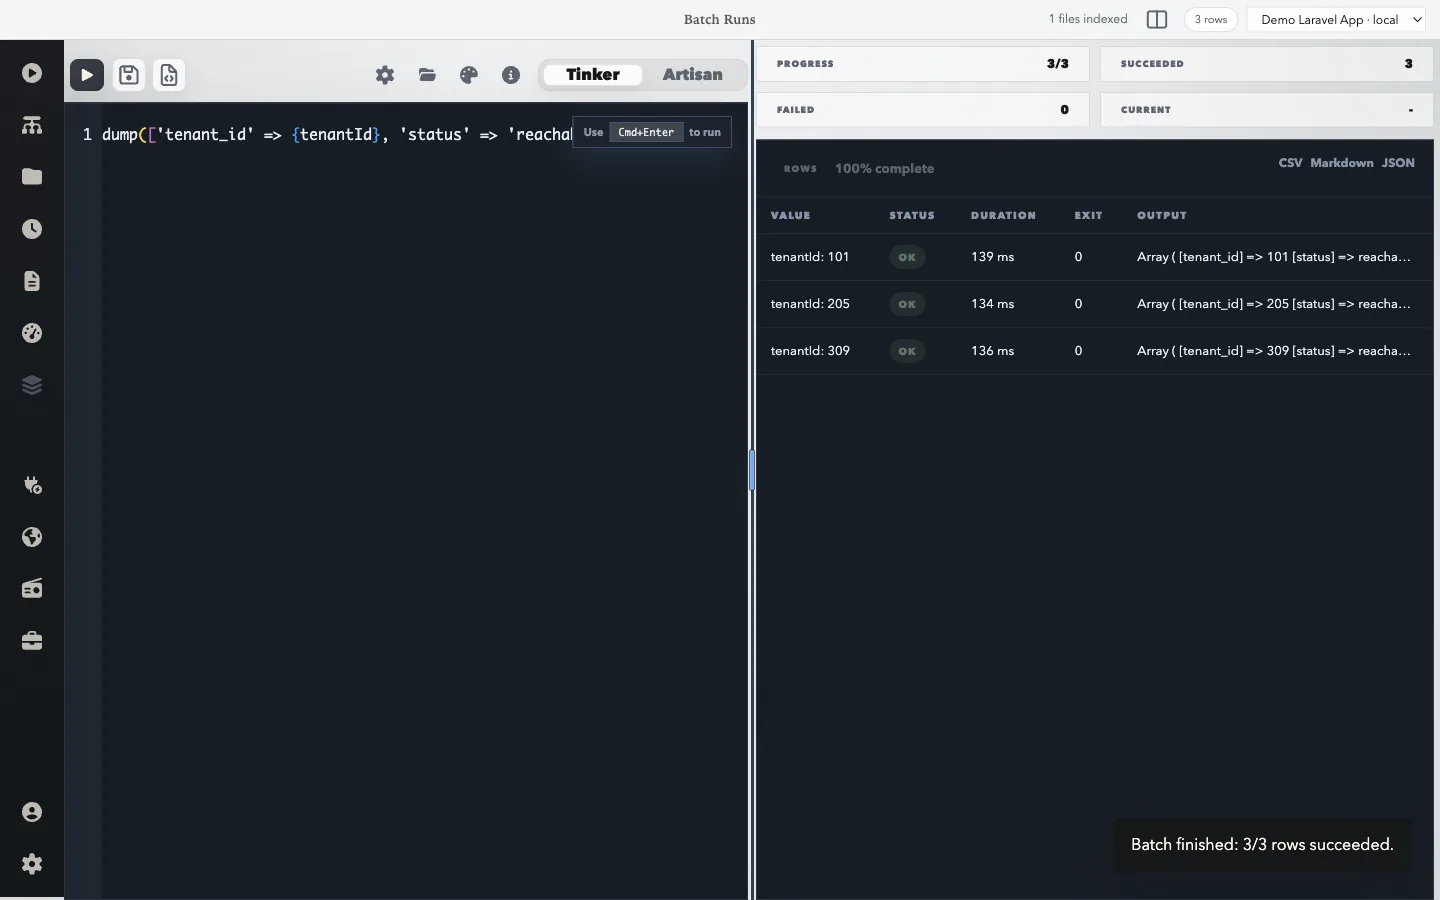Open the sitemap hierarchy icon in sidebar
This screenshot has width=1440, height=900.
(x=32, y=125)
